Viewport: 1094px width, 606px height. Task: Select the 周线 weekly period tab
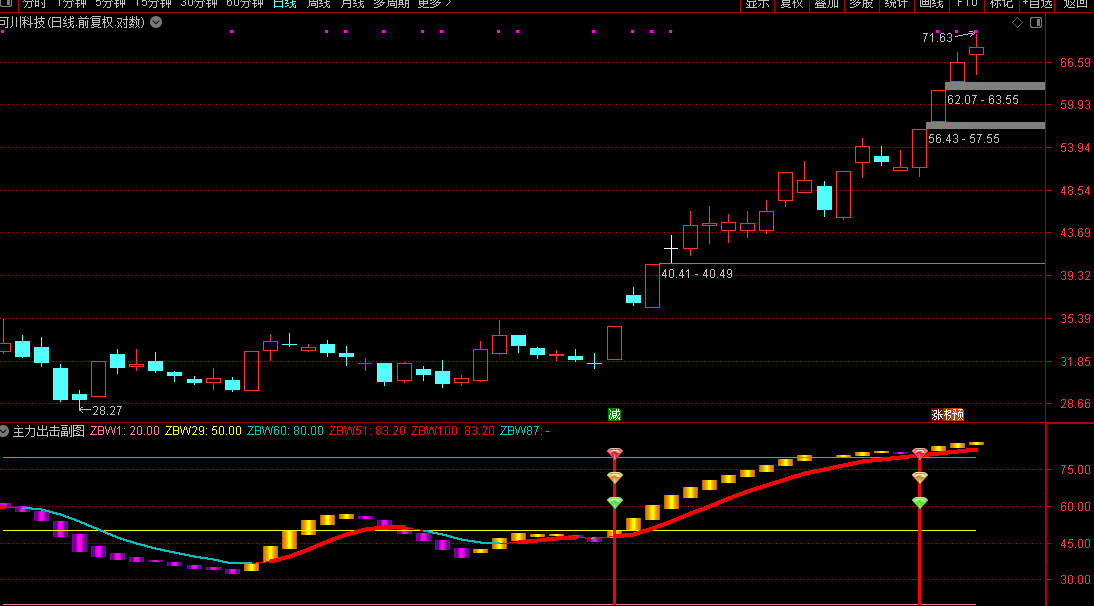click(319, 3)
